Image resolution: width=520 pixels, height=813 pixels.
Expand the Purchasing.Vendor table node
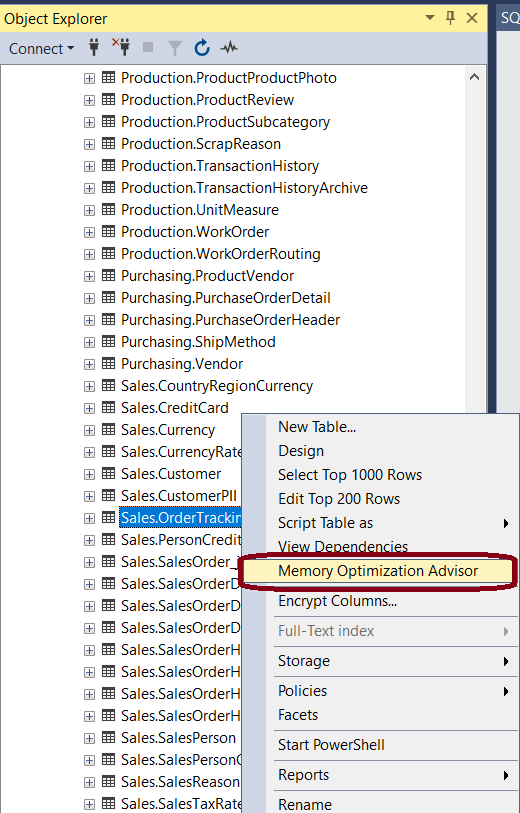[x=89, y=365]
